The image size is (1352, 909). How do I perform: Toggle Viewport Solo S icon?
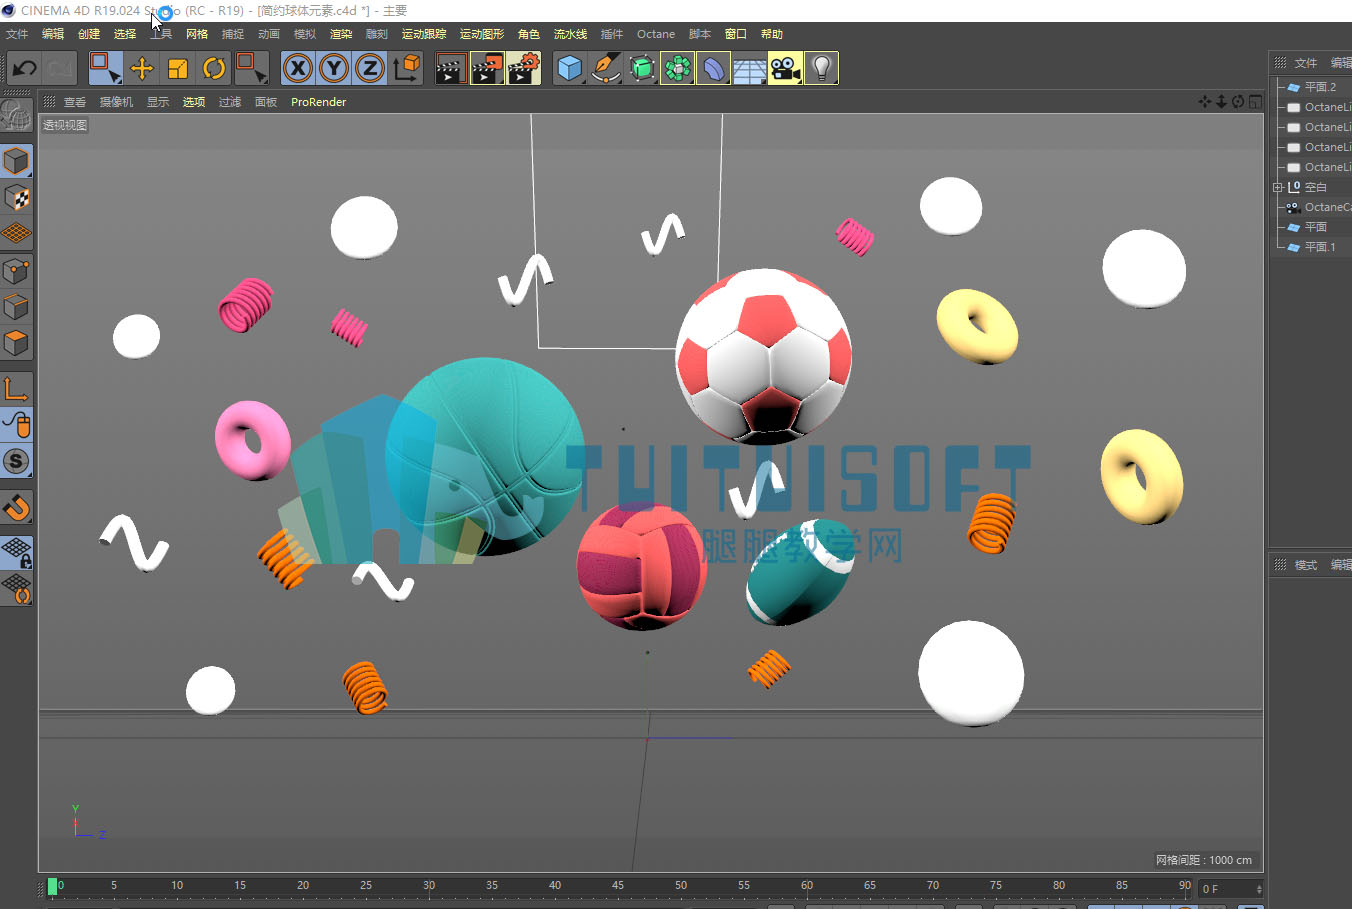[x=16, y=461]
